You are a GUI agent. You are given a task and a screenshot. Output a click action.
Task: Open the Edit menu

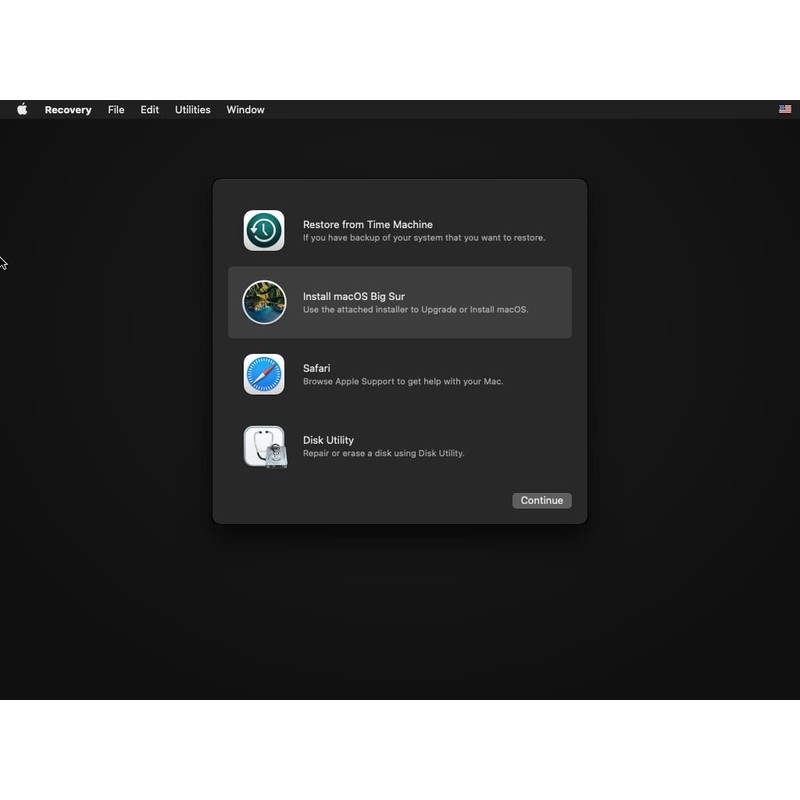(149, 110)
